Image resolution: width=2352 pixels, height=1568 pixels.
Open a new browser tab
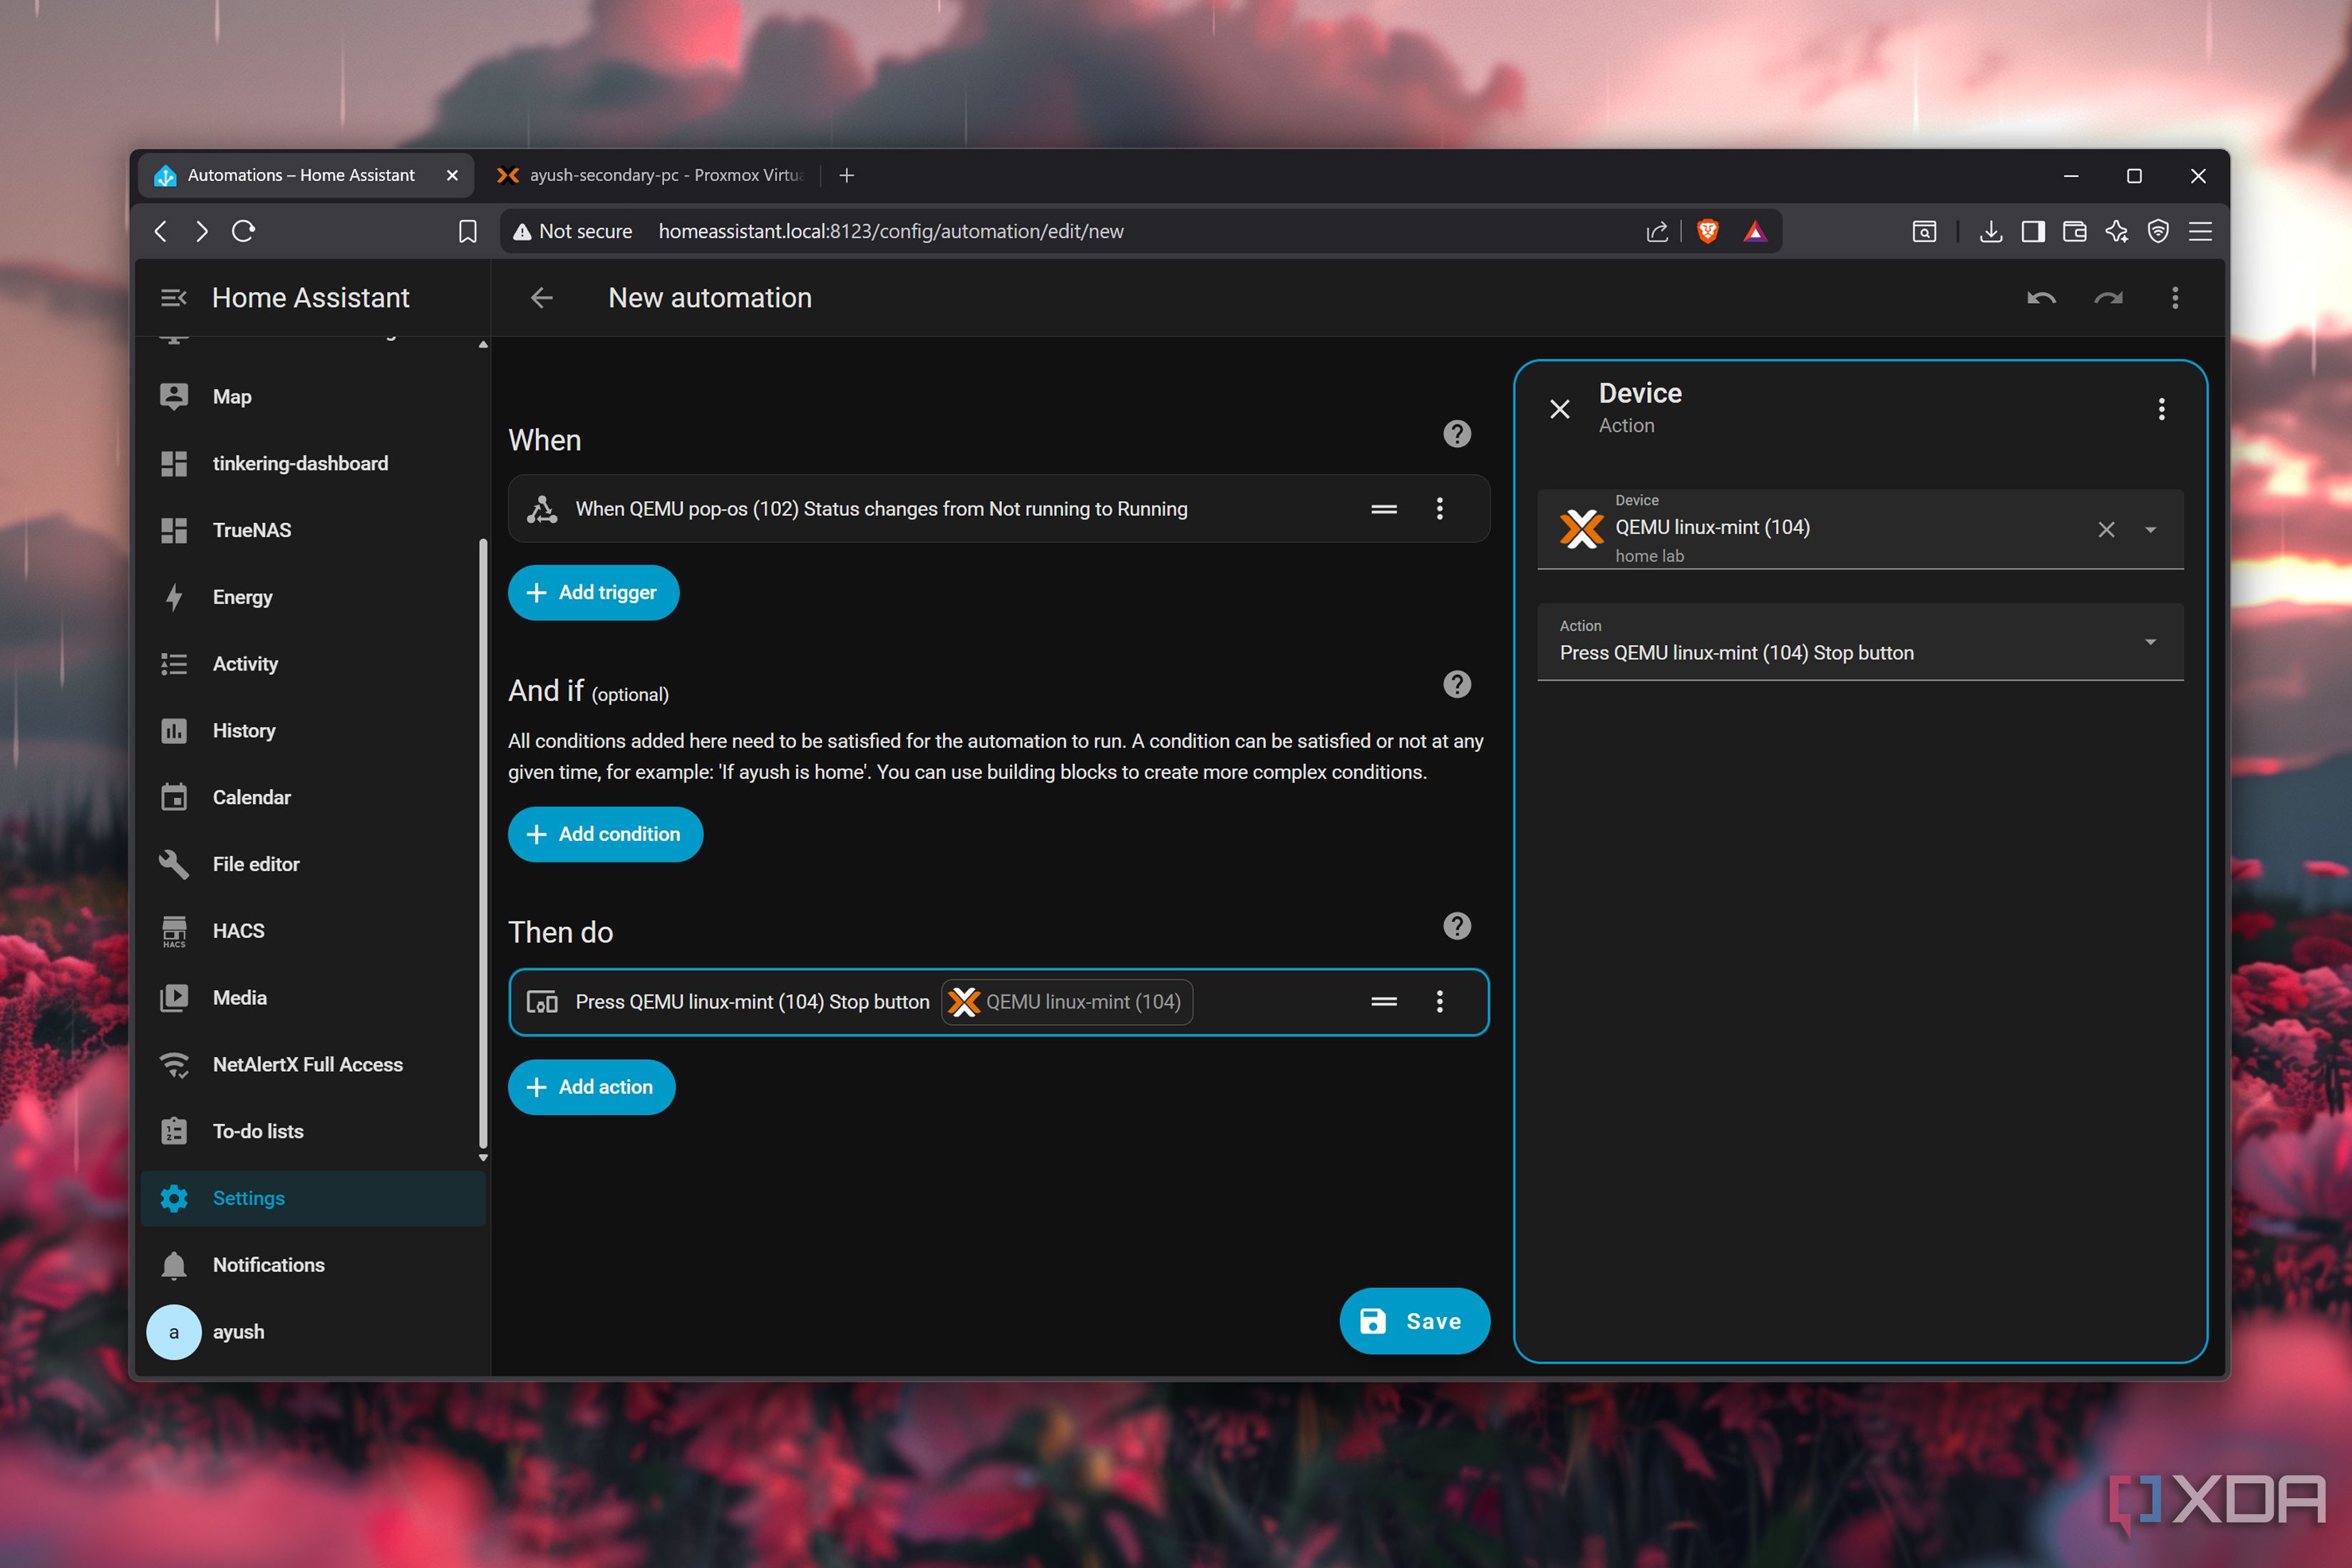[846, 175]
